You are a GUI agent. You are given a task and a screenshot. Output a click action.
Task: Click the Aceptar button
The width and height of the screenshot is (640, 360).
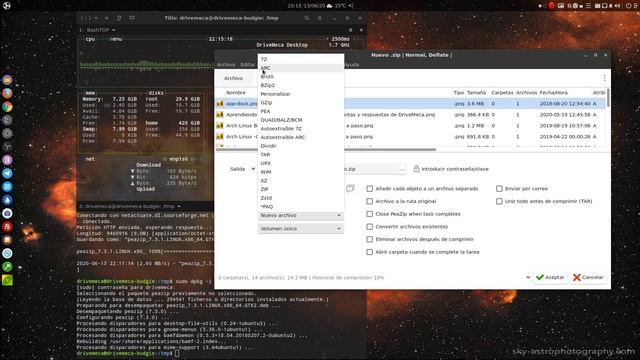pyautogui.click(x=550, y=277)
